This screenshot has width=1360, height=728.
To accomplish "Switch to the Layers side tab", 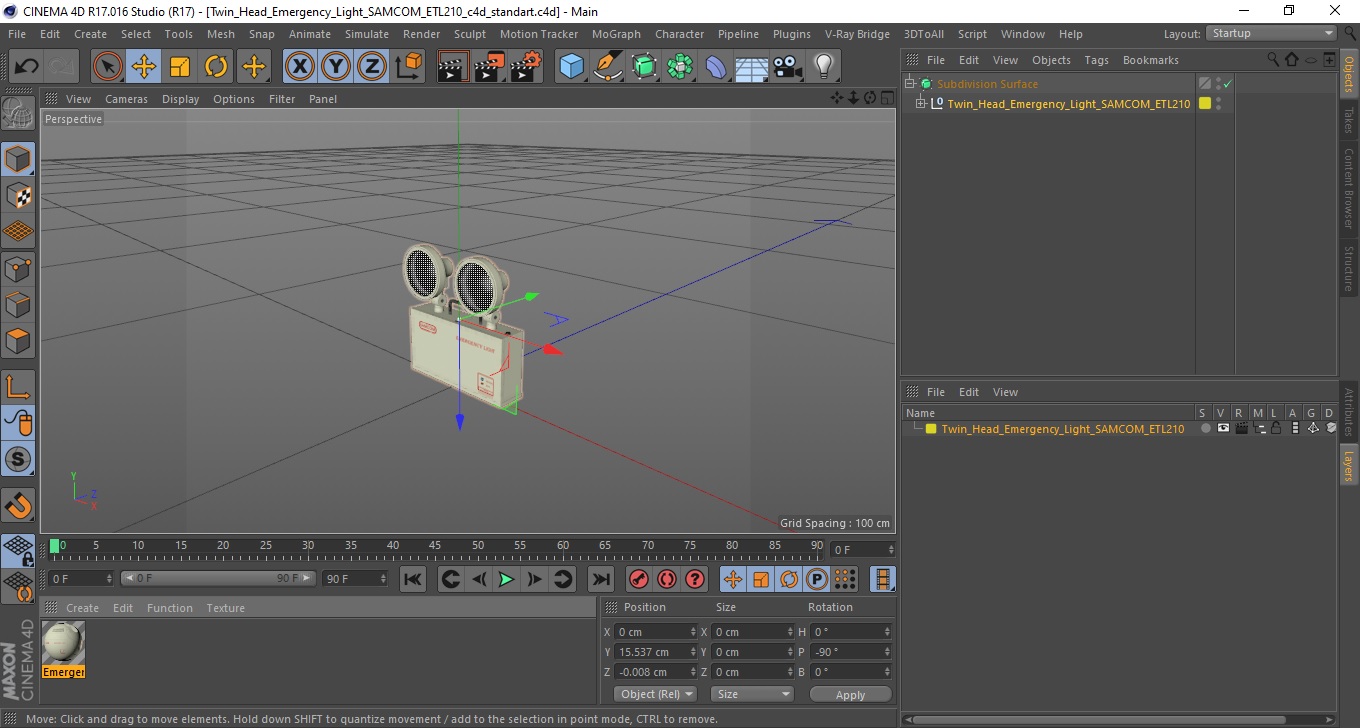I will pyautogui.click(x=1349, y=465).
